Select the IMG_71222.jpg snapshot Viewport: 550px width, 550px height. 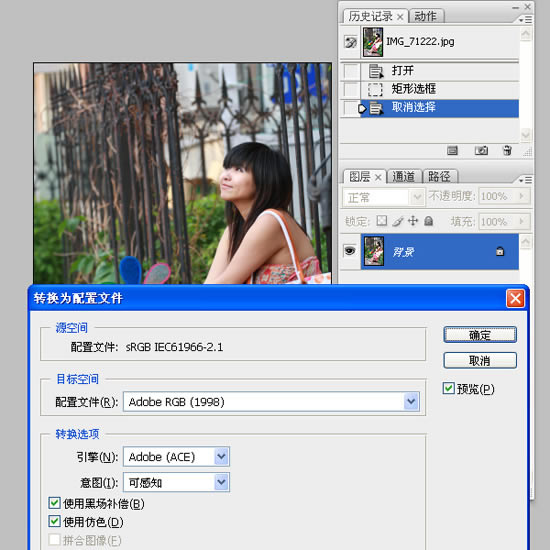point(440,42)
